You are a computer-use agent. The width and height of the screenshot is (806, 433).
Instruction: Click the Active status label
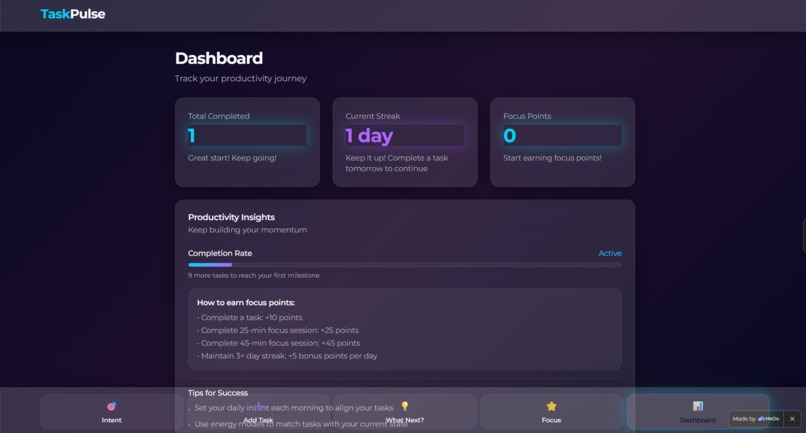(x=610, y=253)
